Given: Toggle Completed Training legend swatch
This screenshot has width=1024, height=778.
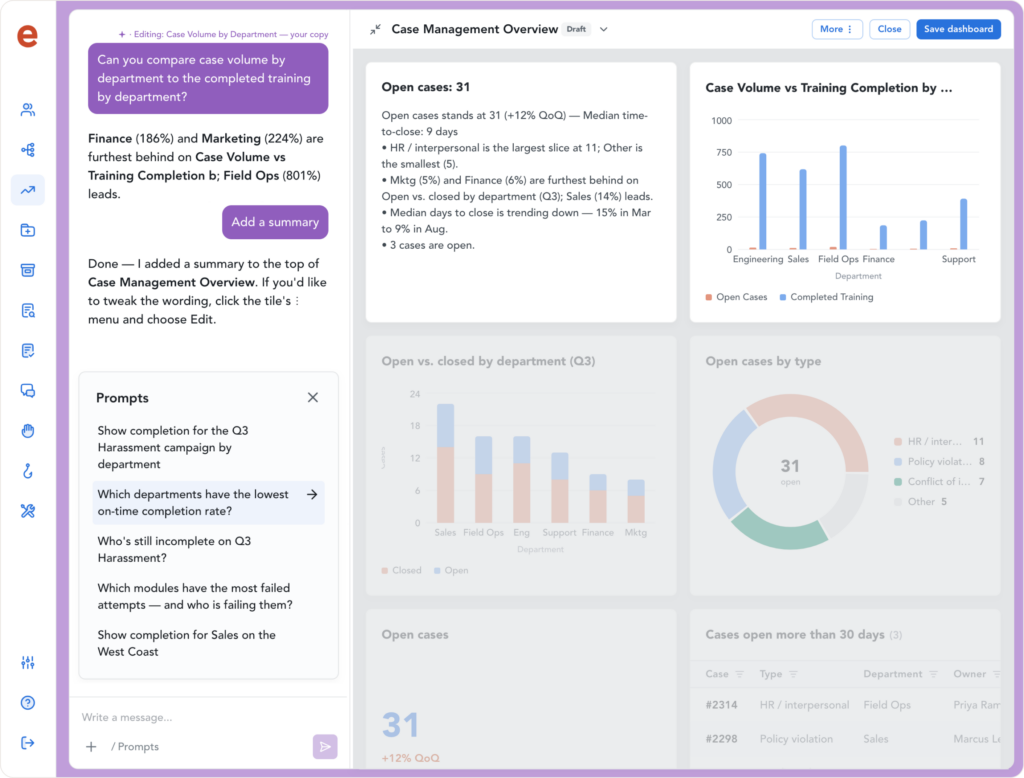Looking at the screenshot, I should click(782, 297).
